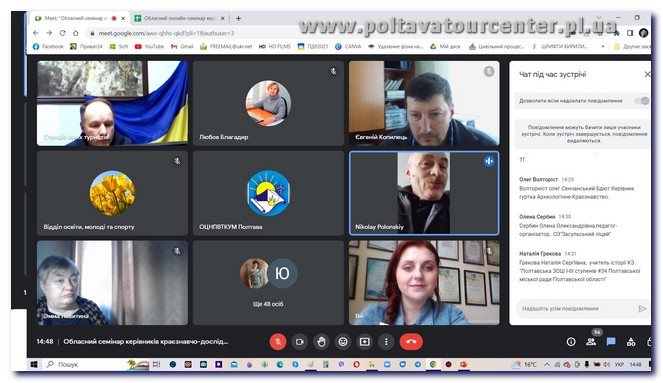This screenshot has width=663, height=383.
Task: Close the in-meeting chat panel
Action: pos(647,74)
